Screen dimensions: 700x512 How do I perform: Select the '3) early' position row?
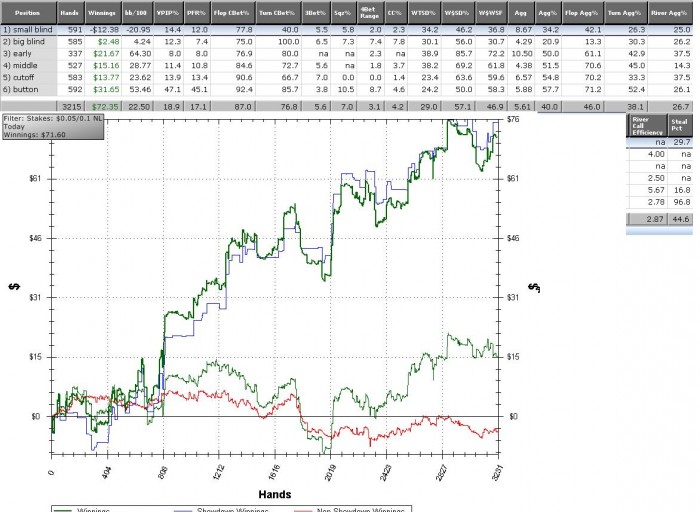pyautogui.click(x=346, y=54)
